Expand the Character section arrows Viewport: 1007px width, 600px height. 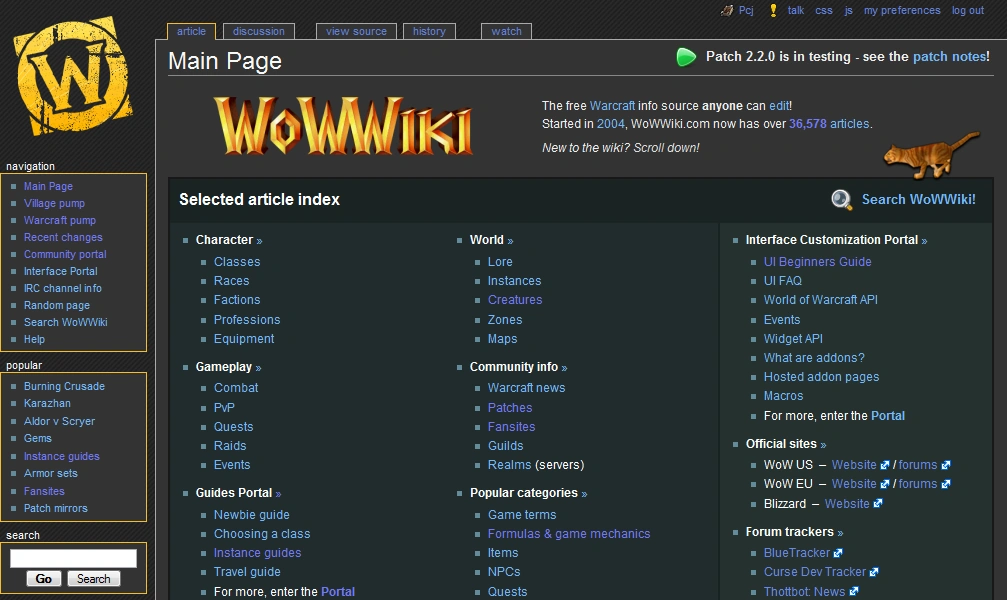point(259,242)
